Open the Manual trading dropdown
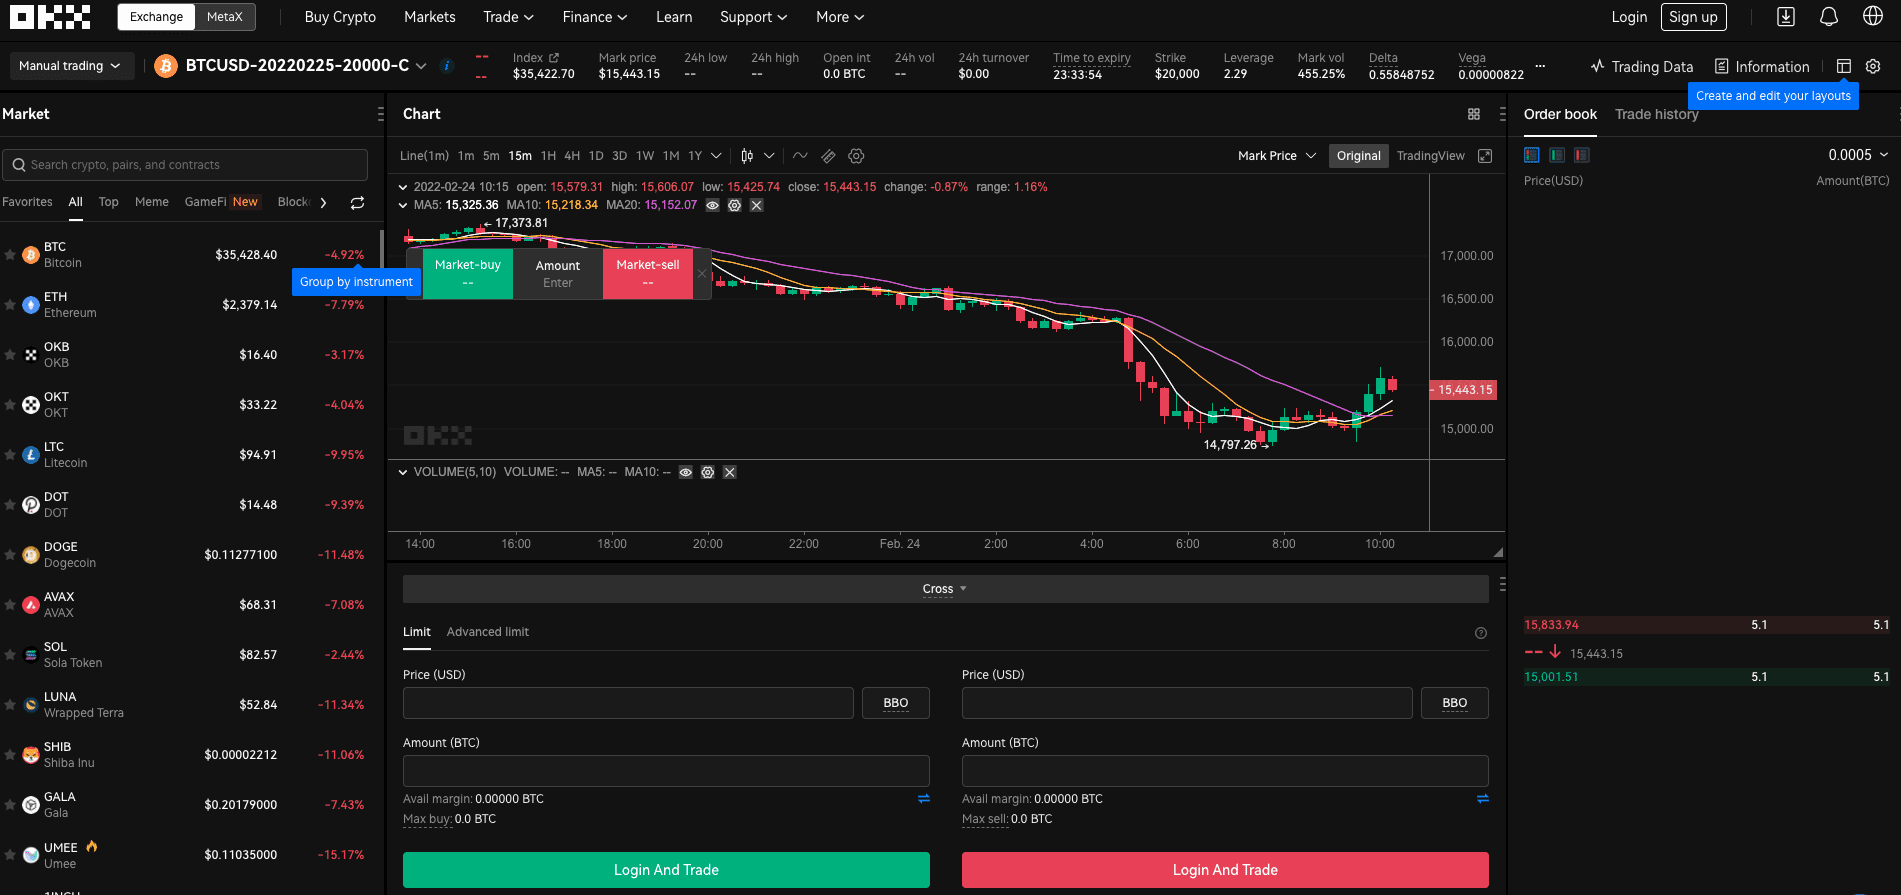This screenshot has height=895, width=1901. pos(70,66)
